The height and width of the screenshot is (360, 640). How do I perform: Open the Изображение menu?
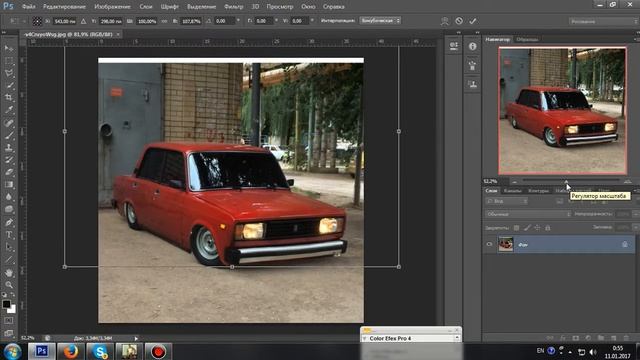point(112,7)
